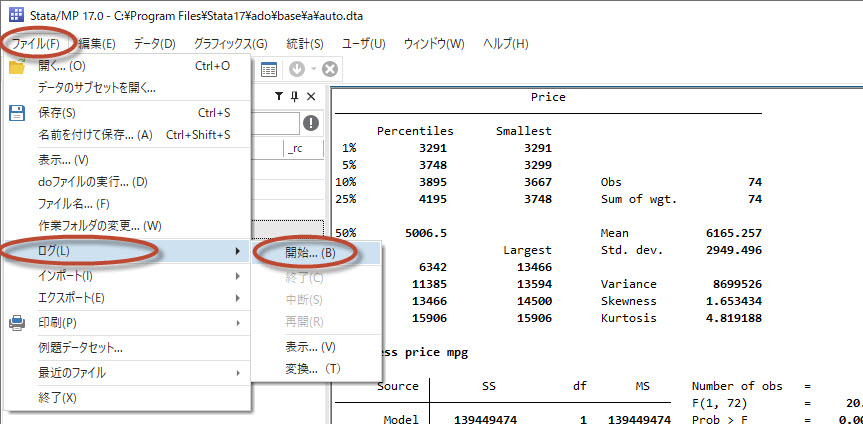The image size is (863, 424).
Task: Click the Skewness value 1.653434
Action: point(734,301)
